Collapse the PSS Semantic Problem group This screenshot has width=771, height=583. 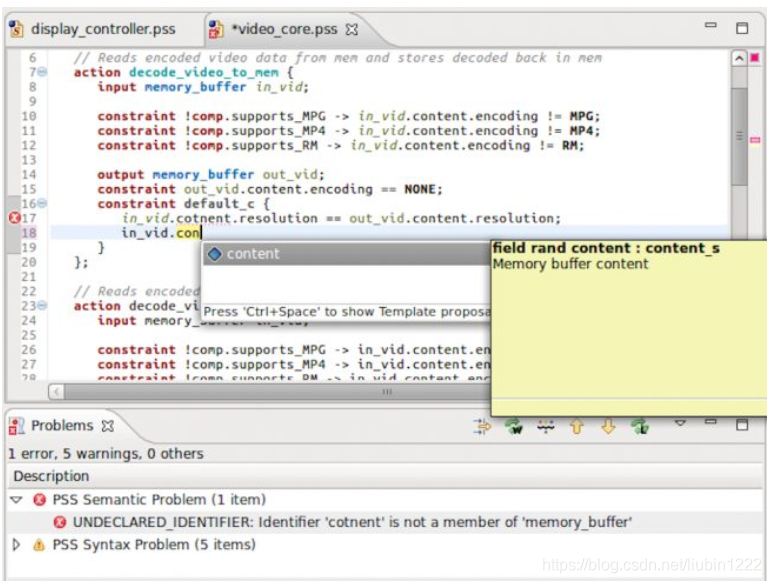click(x=16, y=500)
